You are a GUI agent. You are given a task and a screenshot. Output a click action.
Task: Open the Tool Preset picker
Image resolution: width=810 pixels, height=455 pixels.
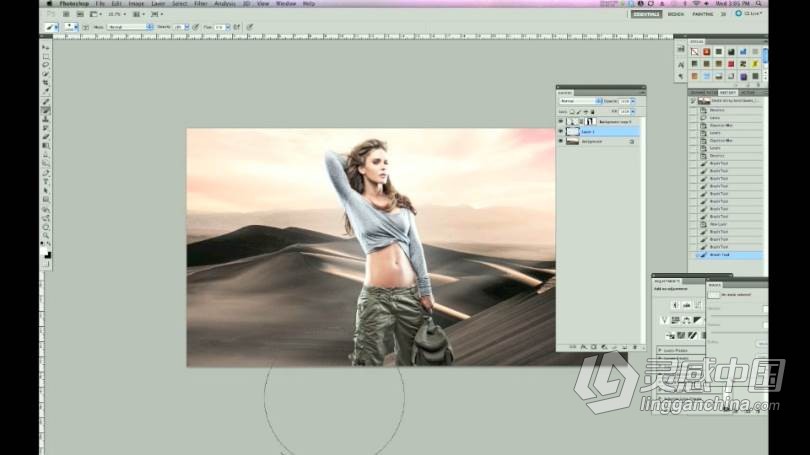point(51,27)
